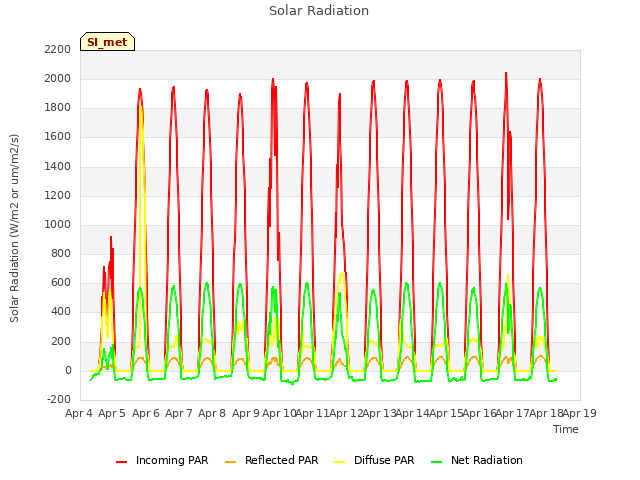
Task: Select the Incoming PAR legend label
Action: coord(172,460)
